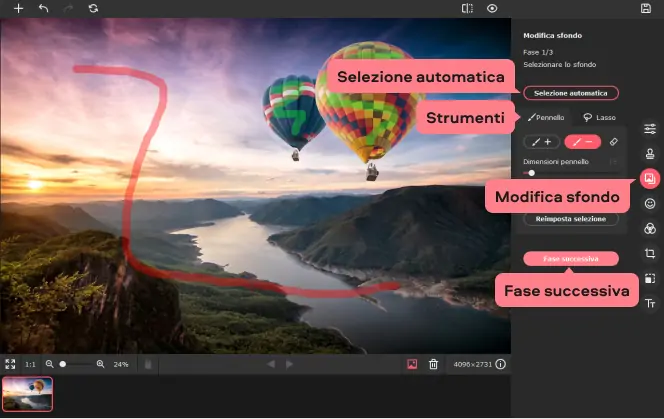This screenshot has height=419, width=664.
Task: Select the stamp retouch tool in sidebar
Action: 650,153
